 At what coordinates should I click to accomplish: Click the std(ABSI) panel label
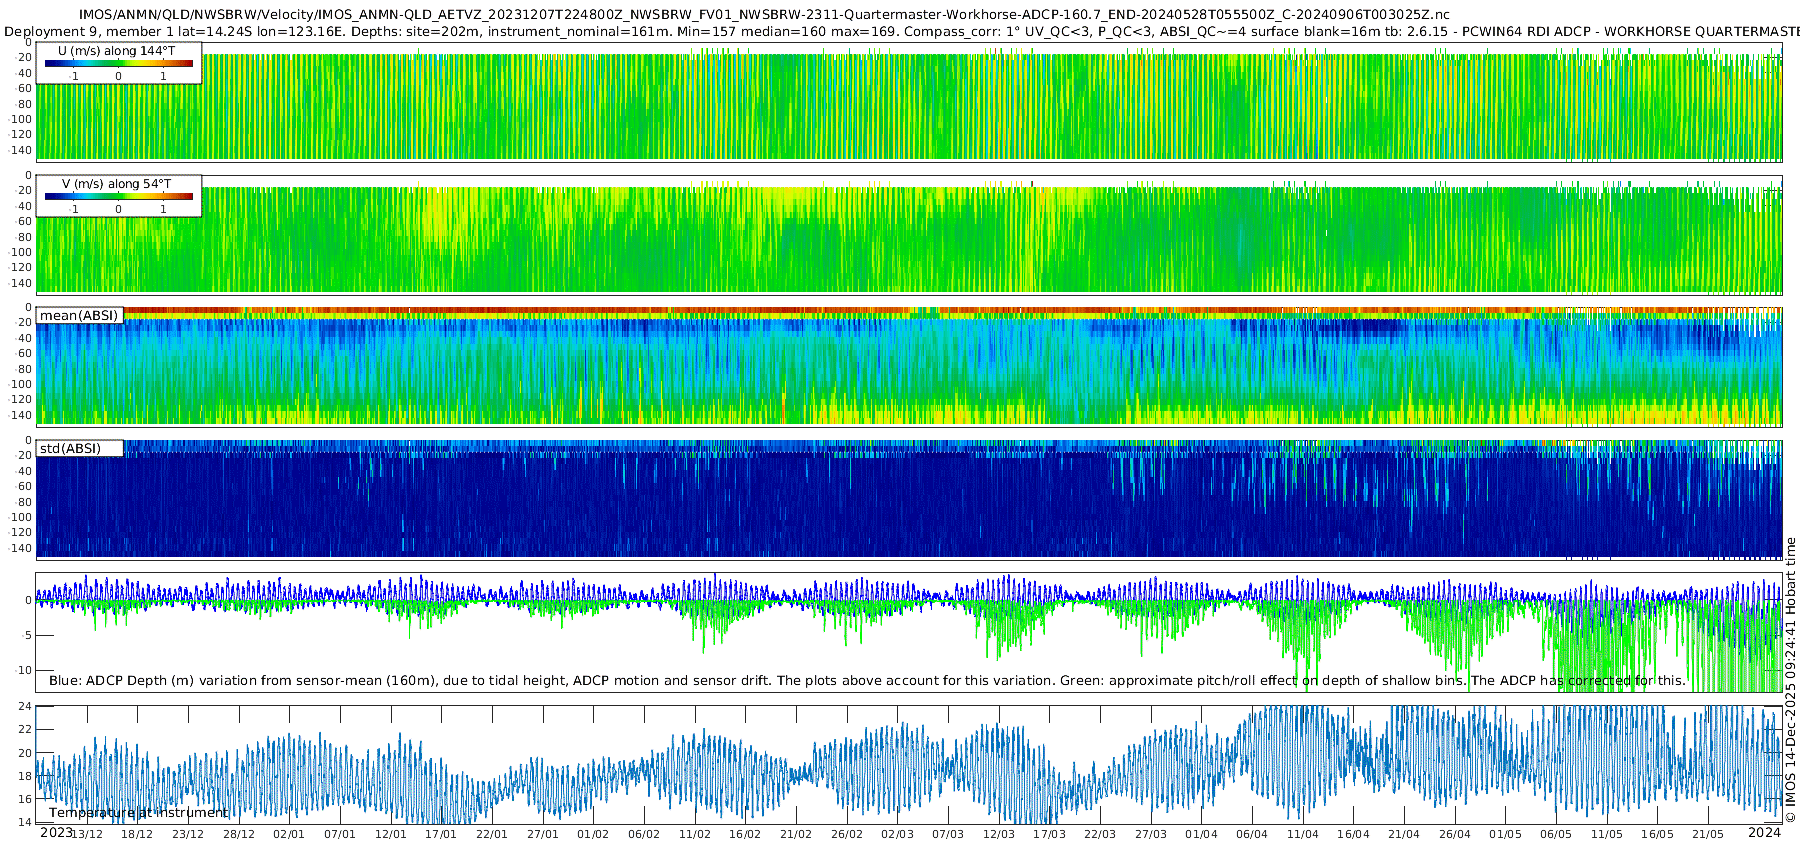coord(80,448)
